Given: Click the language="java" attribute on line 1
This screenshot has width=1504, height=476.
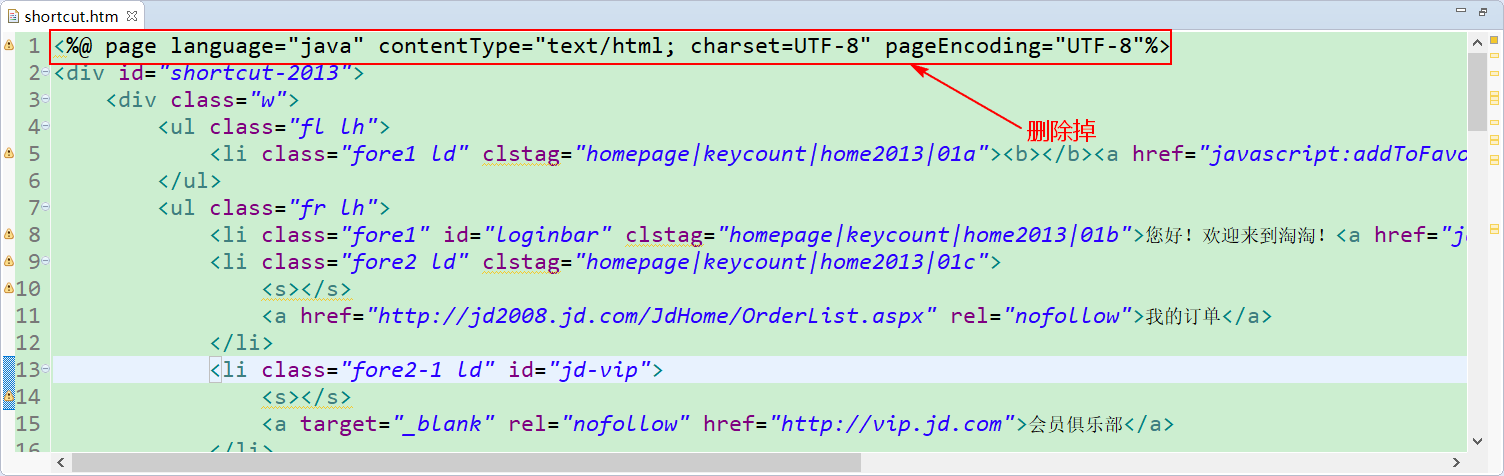Looking at the screenshot, I should click(268, 46).
